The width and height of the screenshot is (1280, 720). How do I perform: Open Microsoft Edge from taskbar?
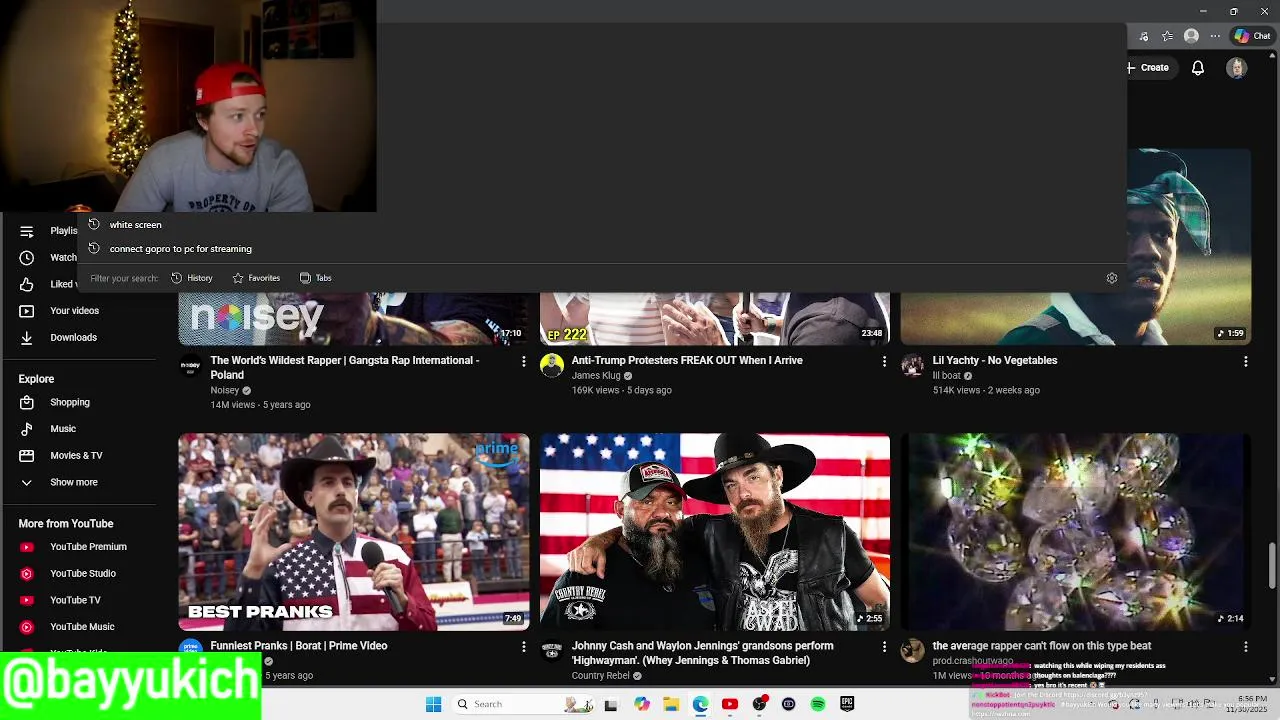[700, 704]
